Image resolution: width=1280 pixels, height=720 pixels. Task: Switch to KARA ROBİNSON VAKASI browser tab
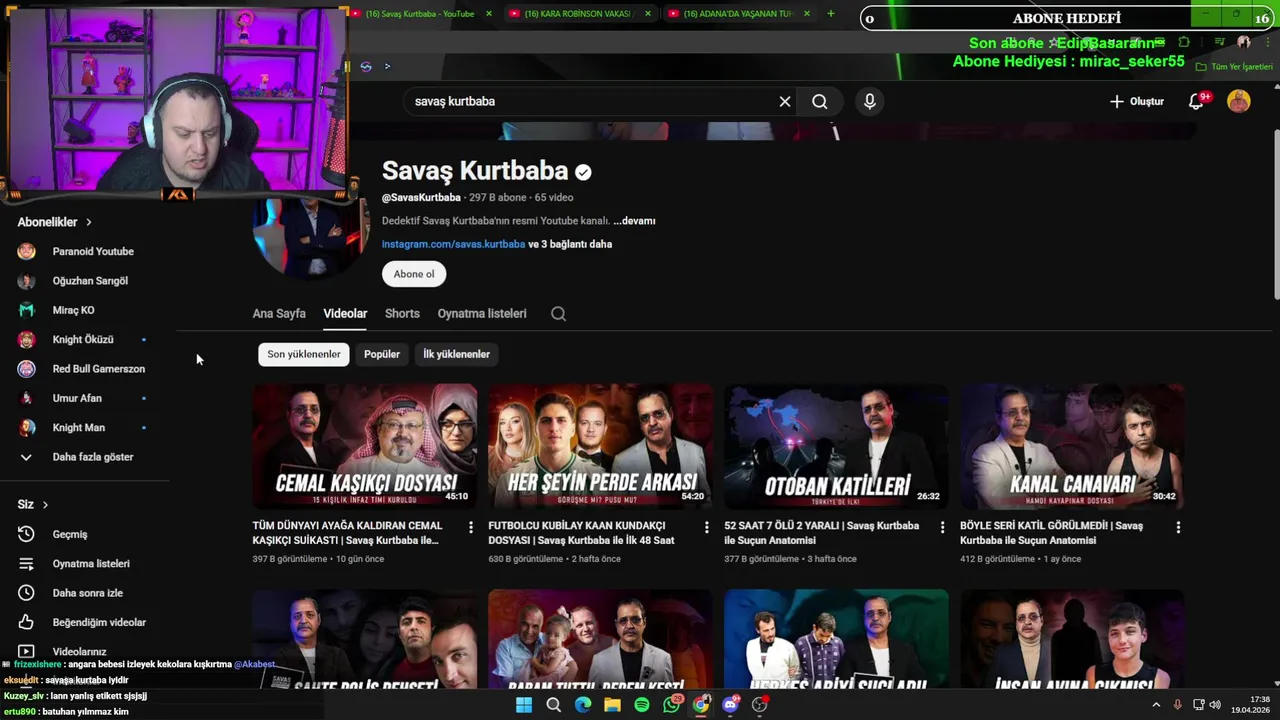tap(580, 13)
